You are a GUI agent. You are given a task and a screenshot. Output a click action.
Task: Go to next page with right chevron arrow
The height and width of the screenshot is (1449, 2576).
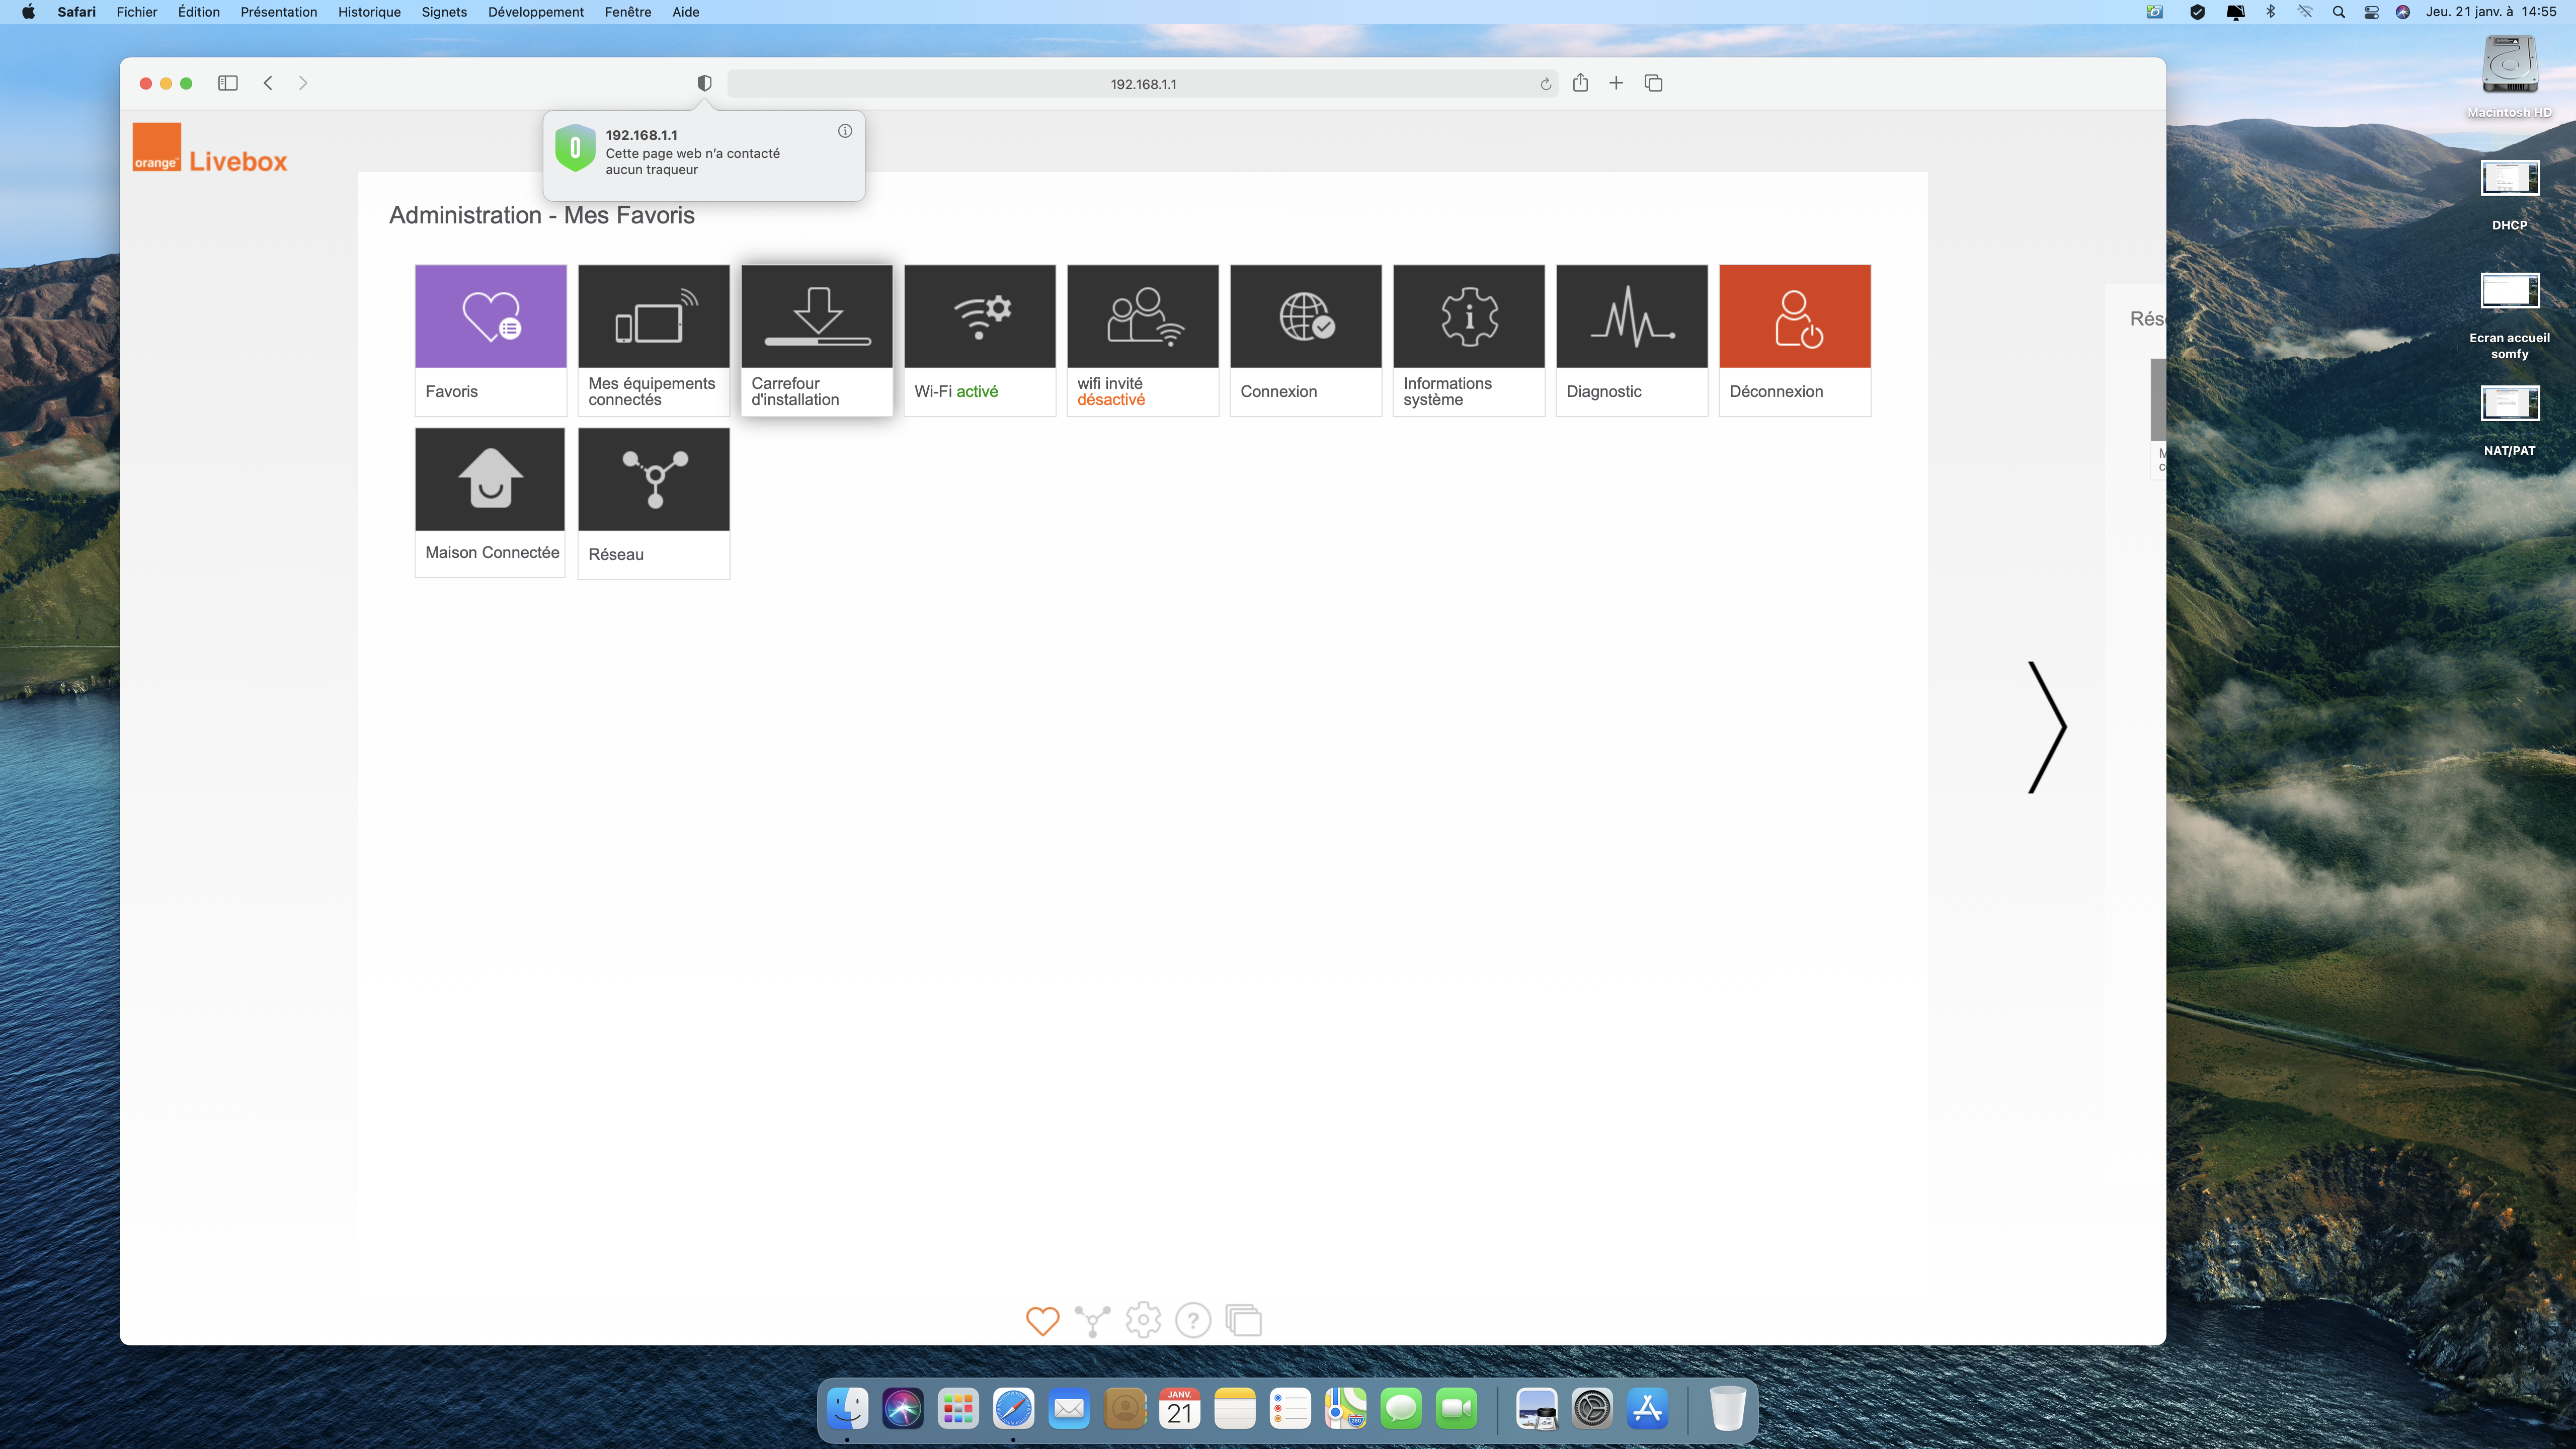pyautogui.click(x=2046, y=727)
